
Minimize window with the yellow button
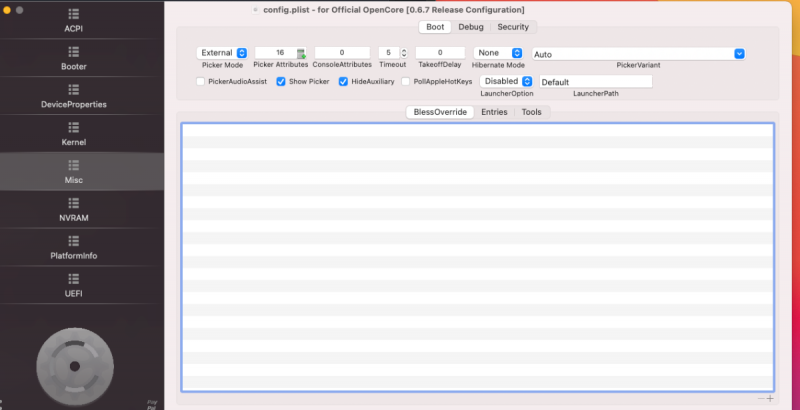(7, 10)
